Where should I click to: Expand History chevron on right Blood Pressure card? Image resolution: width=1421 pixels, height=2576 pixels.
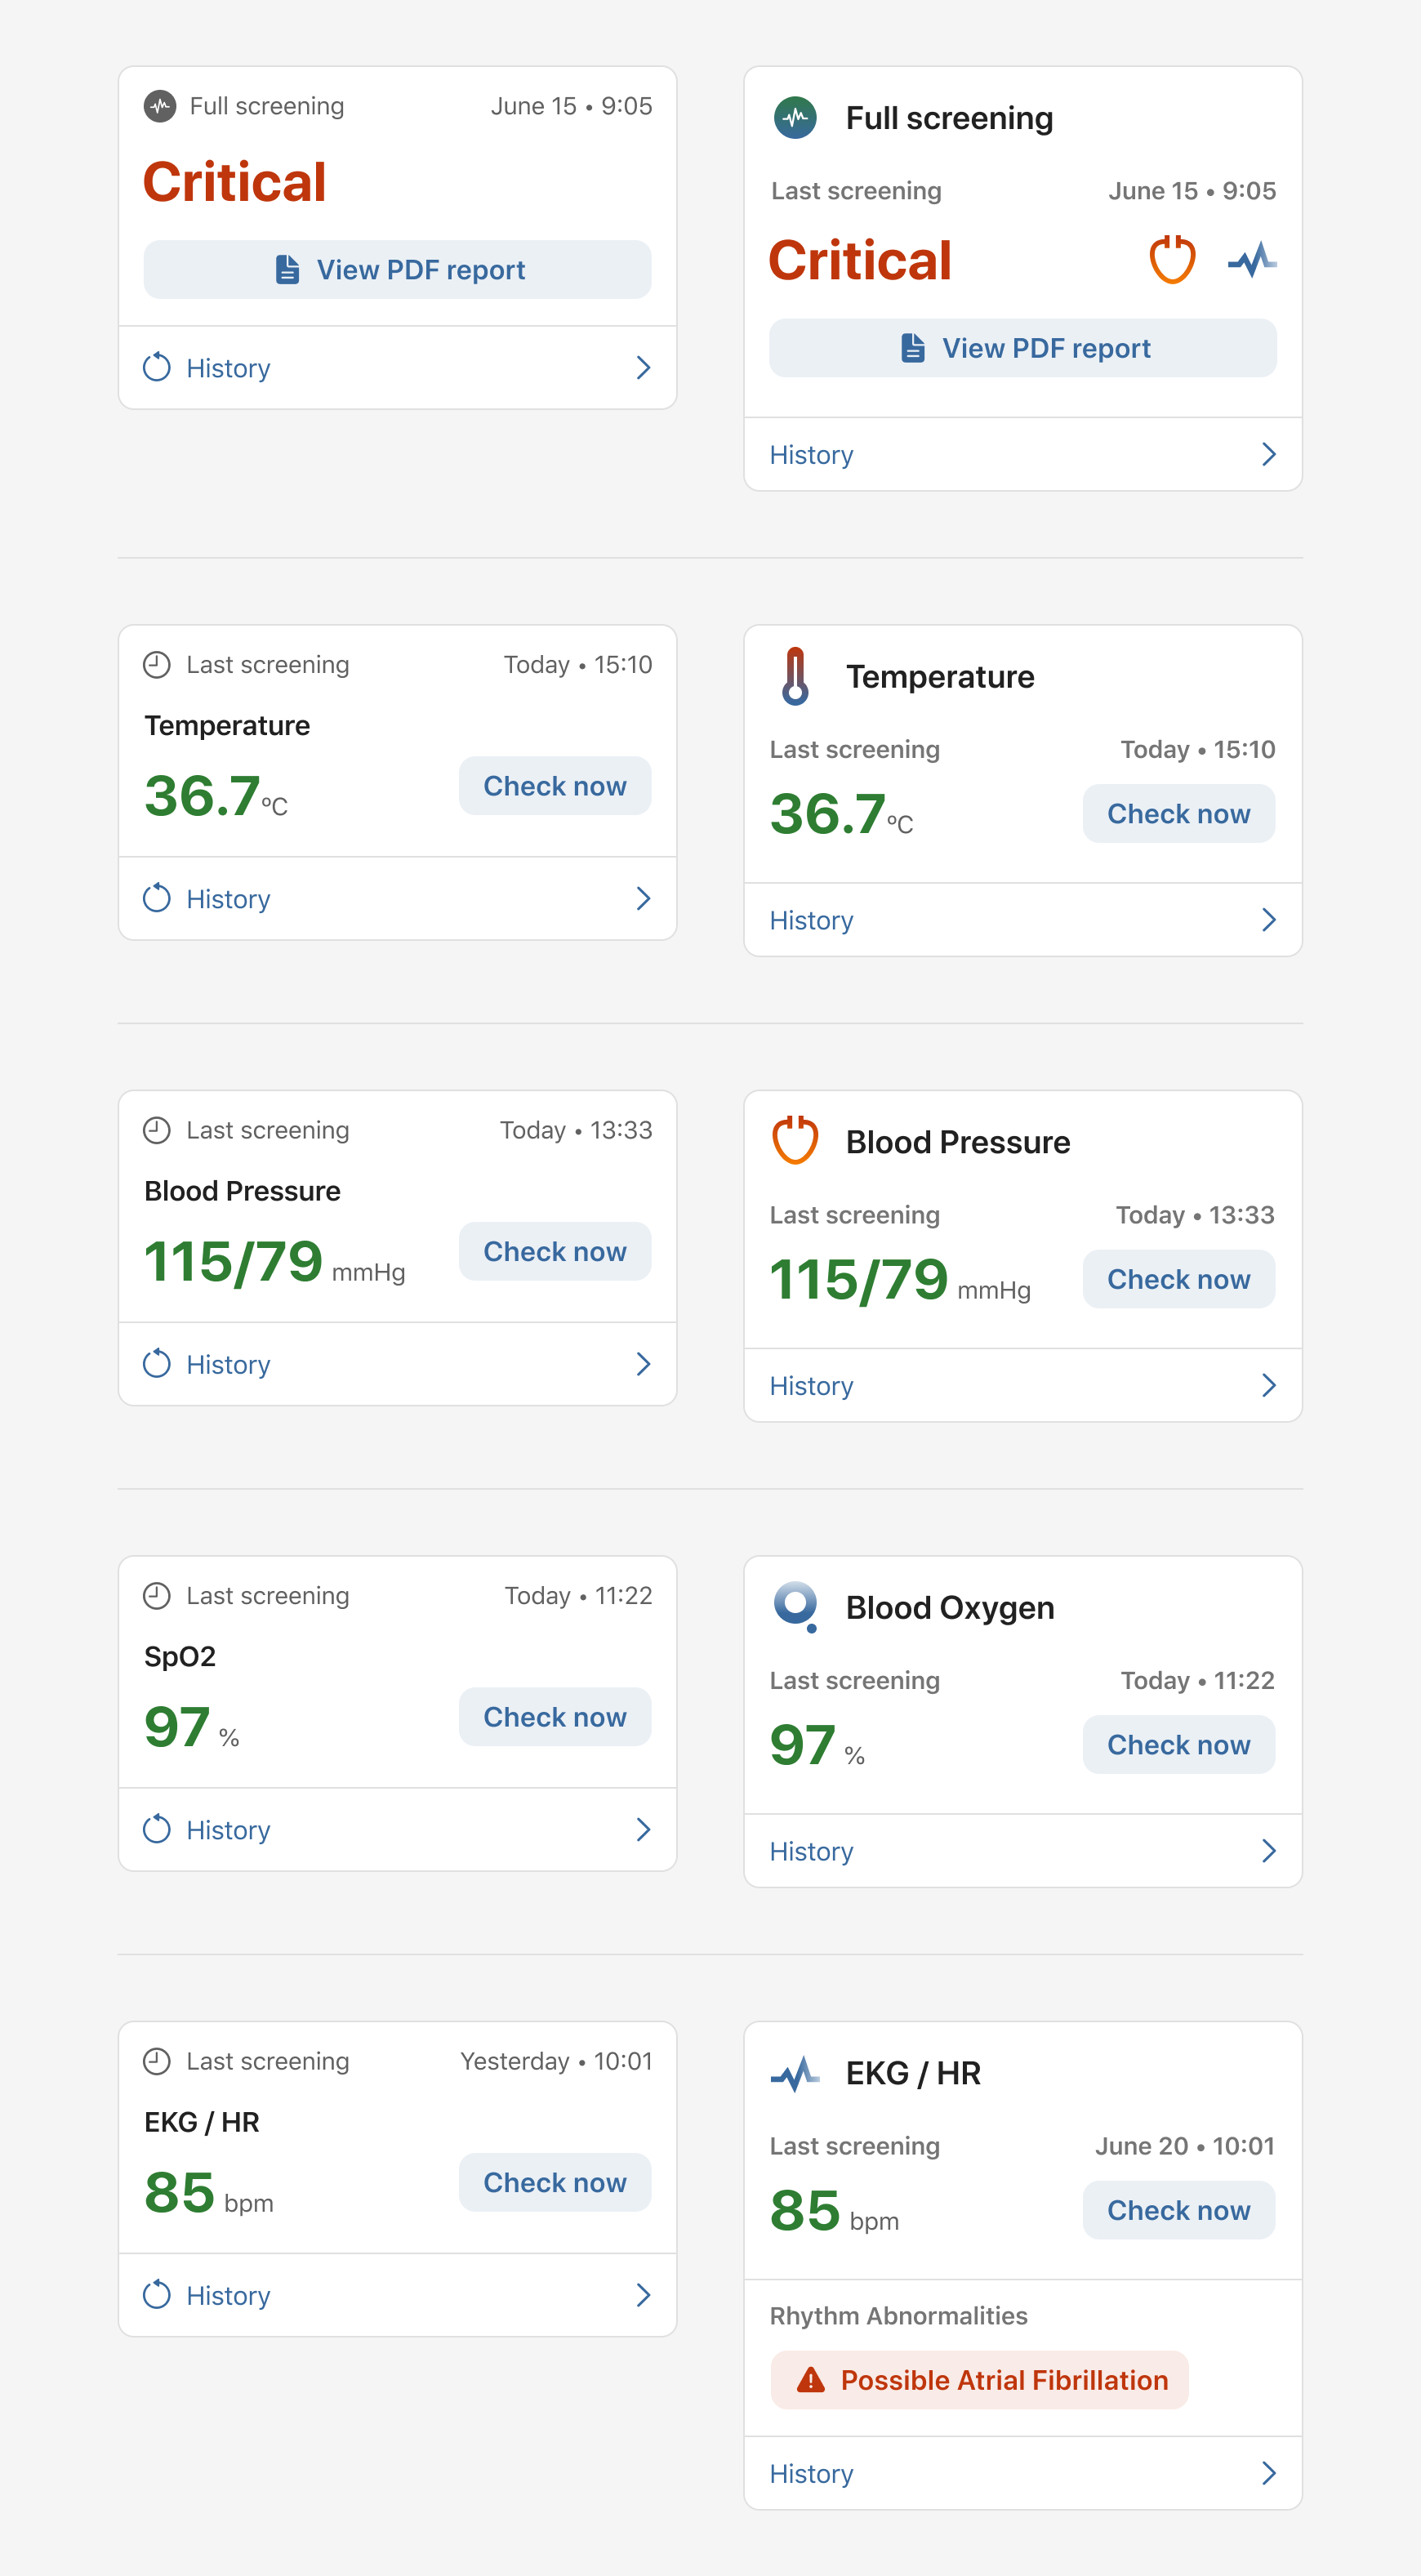(1268, 1385)
